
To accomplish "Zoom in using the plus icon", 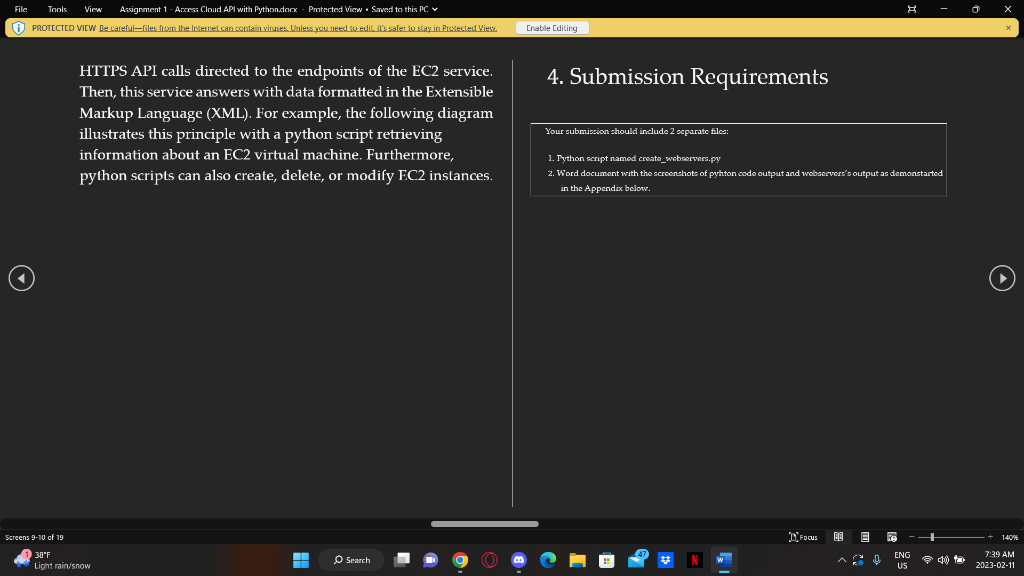I will (x=991, y=536).
